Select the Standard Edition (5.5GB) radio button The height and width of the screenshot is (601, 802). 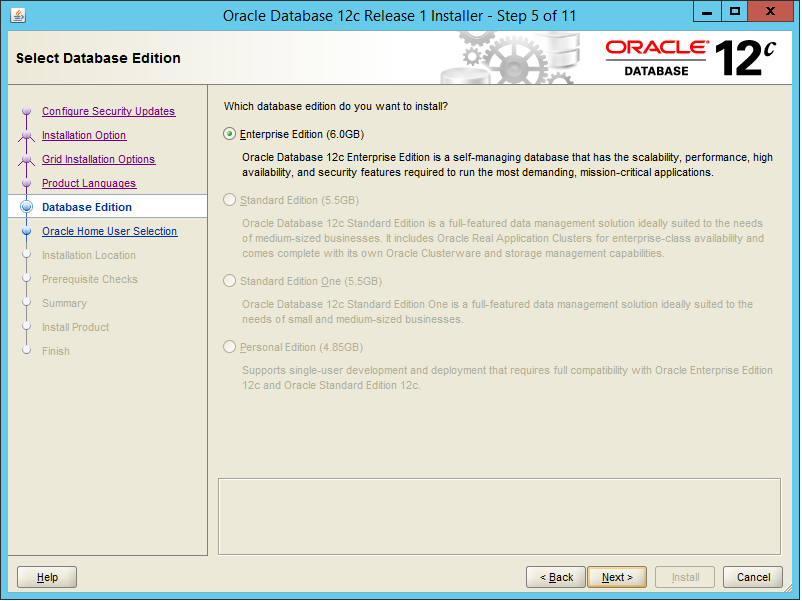pos(230,200)
